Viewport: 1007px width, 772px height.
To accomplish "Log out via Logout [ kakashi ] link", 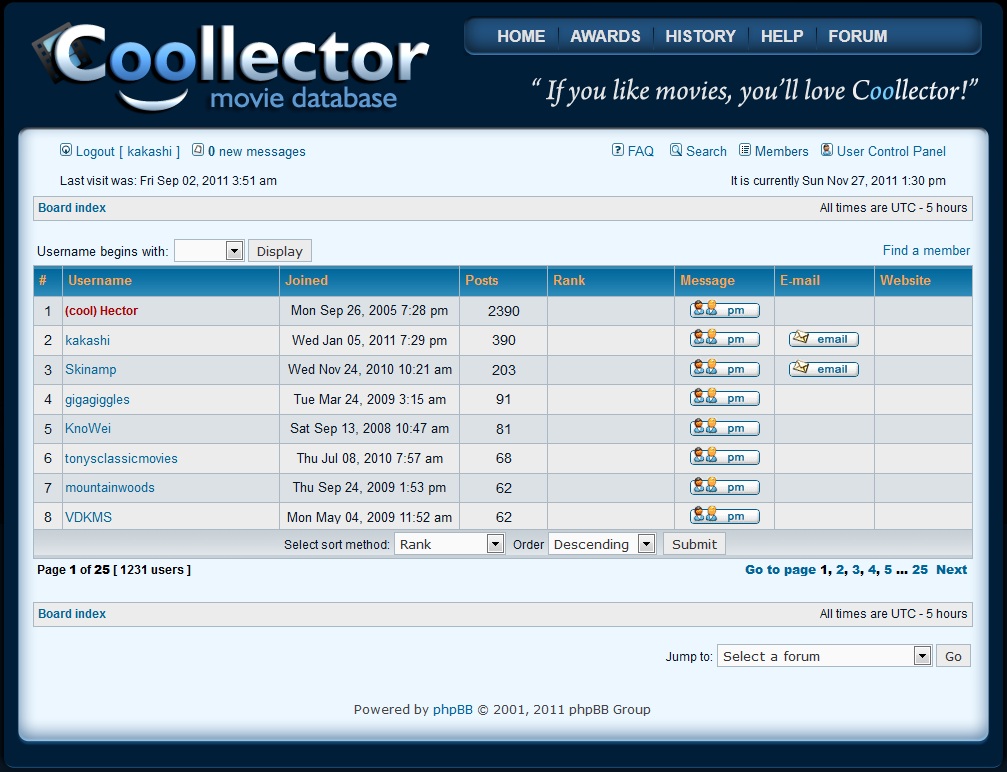I will 128,152.
